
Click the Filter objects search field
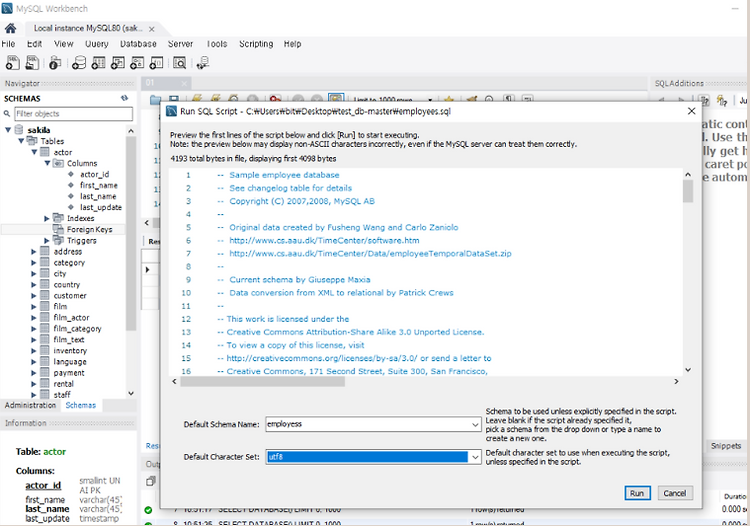(74, 114)
